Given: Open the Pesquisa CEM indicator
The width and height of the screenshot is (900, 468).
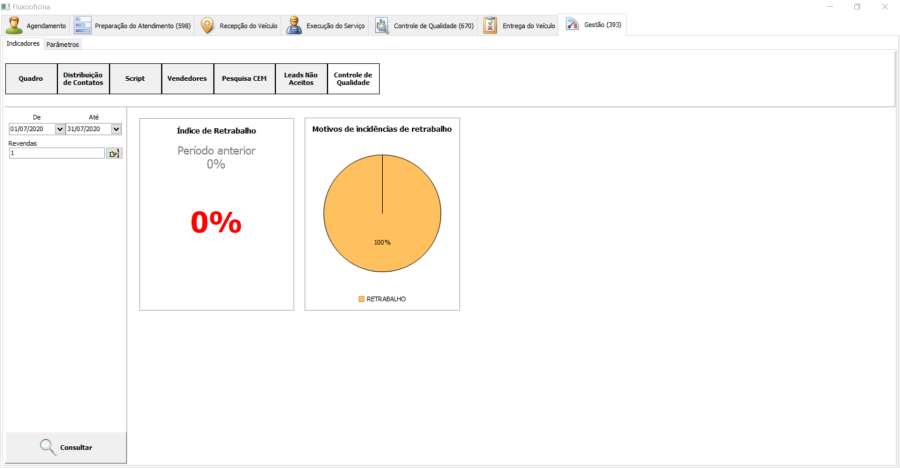Looking at the screenshot, I should pyautogui.click(x=245, y=79).
